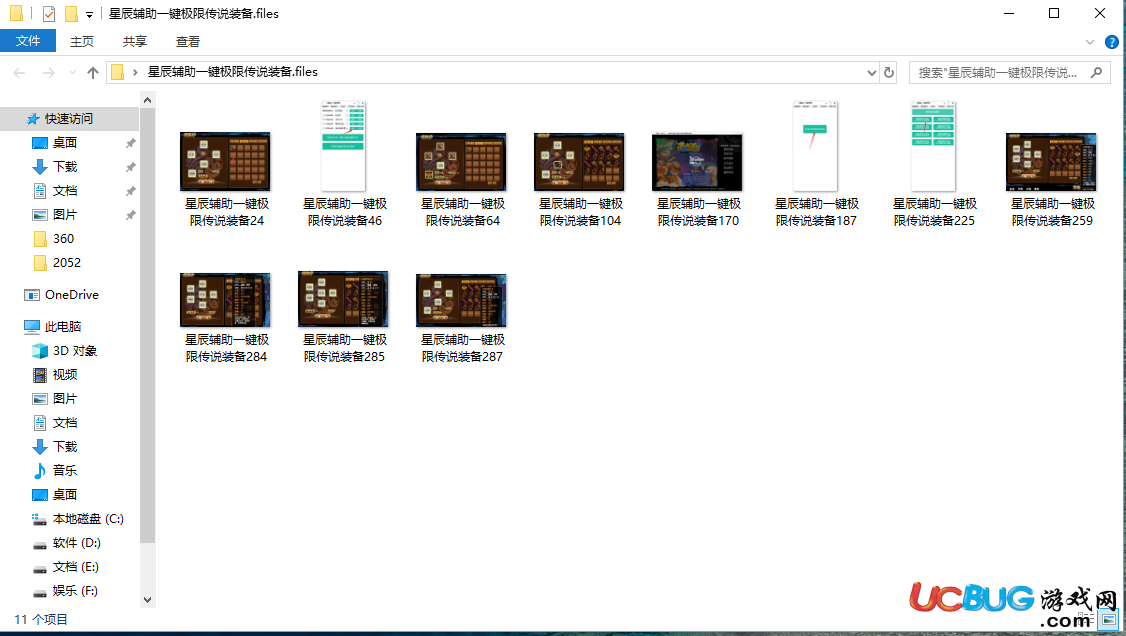Open the recent locations dropdown arrow

[x=72, y=73]
